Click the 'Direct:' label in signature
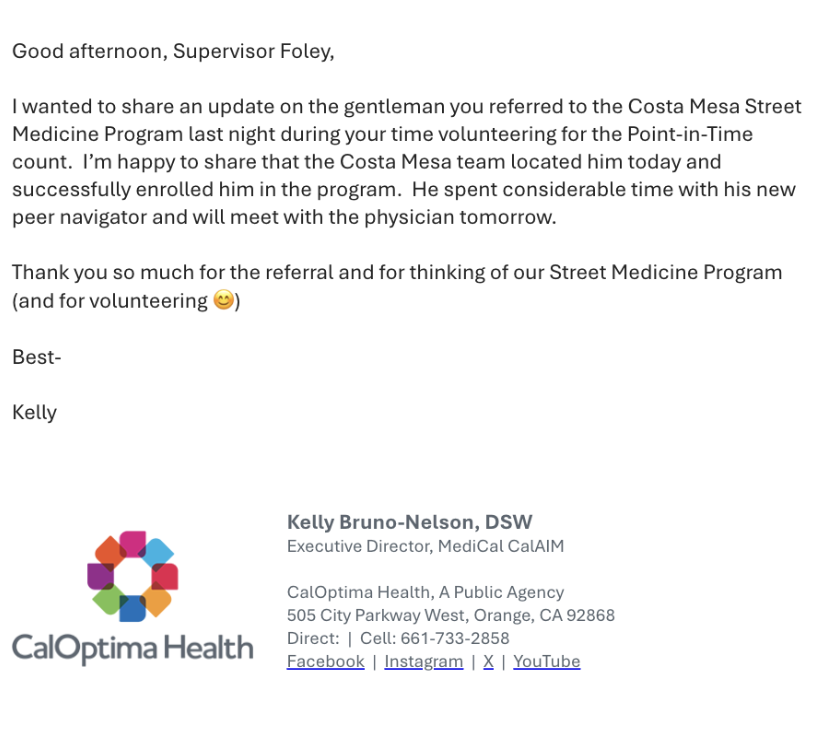 tap(312, 638)
